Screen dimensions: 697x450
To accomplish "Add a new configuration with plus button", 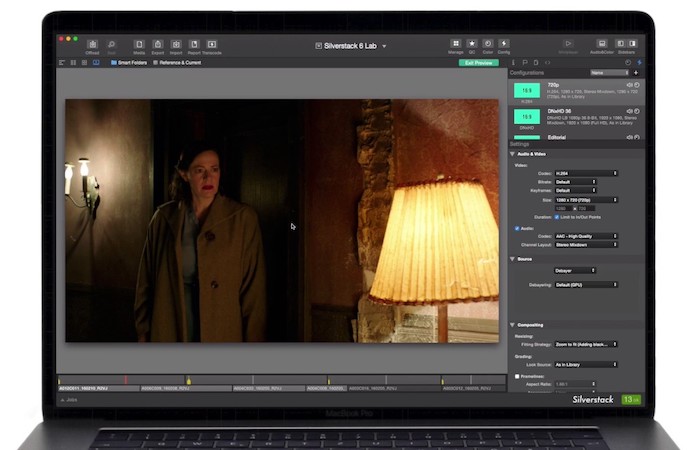I will (x=636, y=72).
